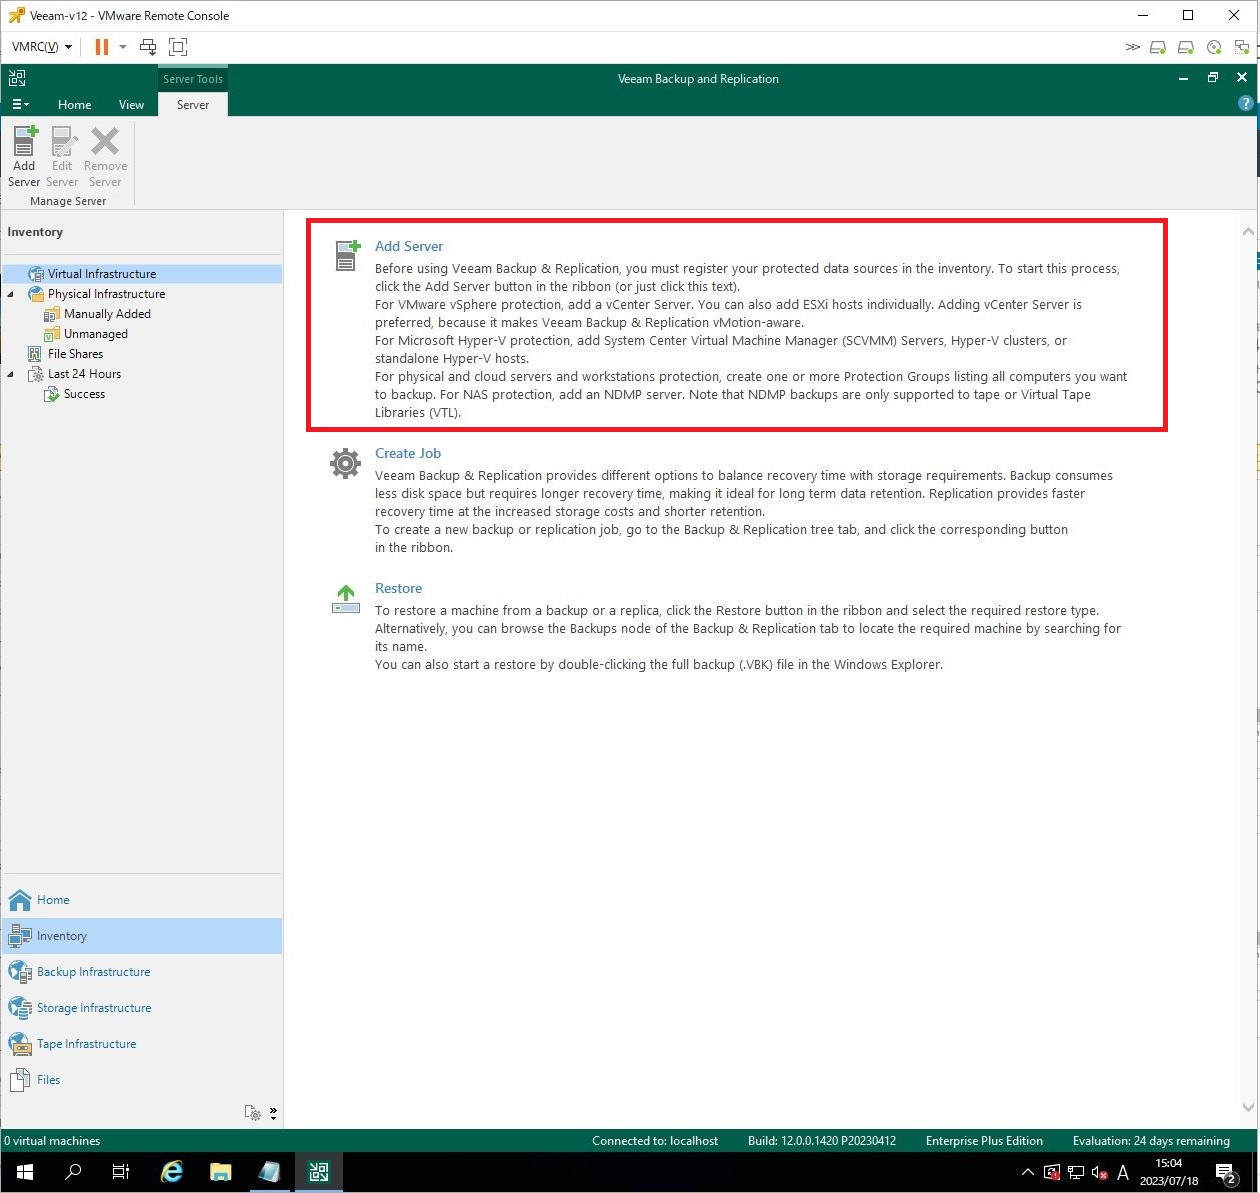Click the Server Tools contextual tab

(x=193, y=79)
